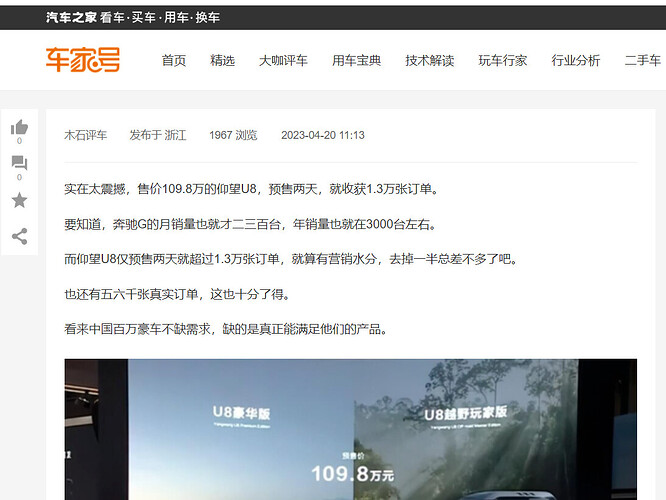
Task: Click the 买车 link in top bar
Action: click(x=144, y=17)
